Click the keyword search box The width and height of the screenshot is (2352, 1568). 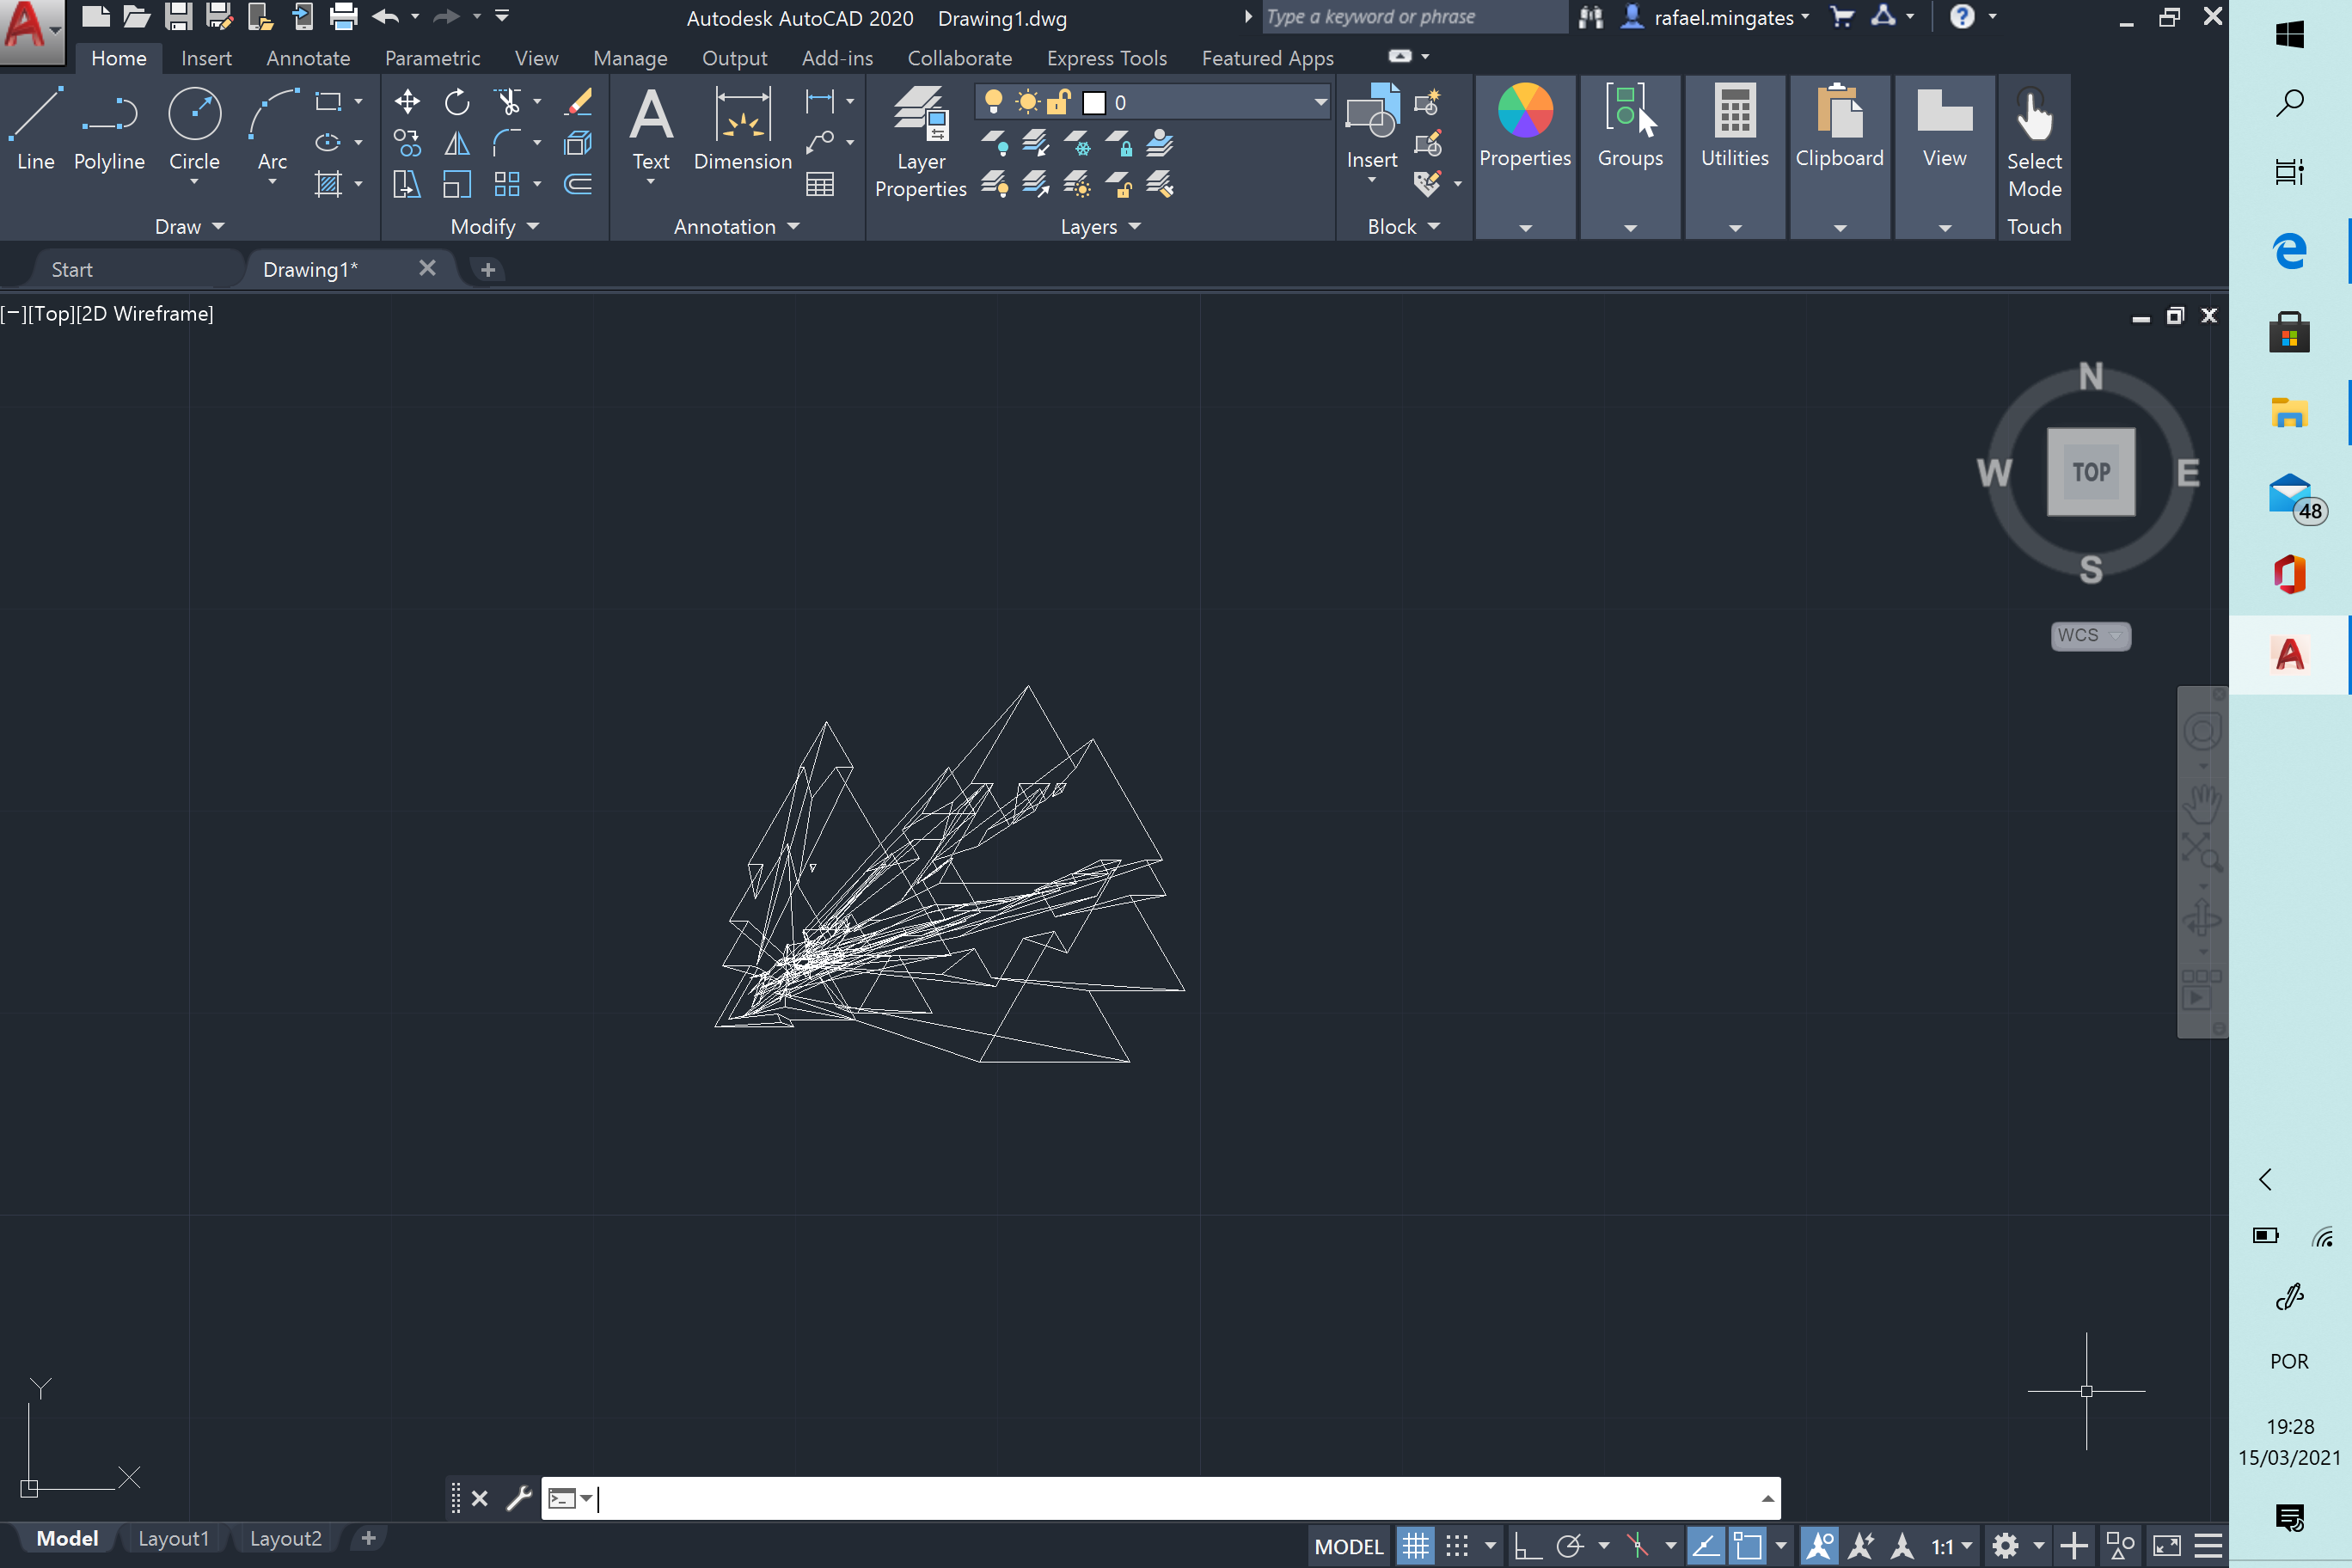1413,17
